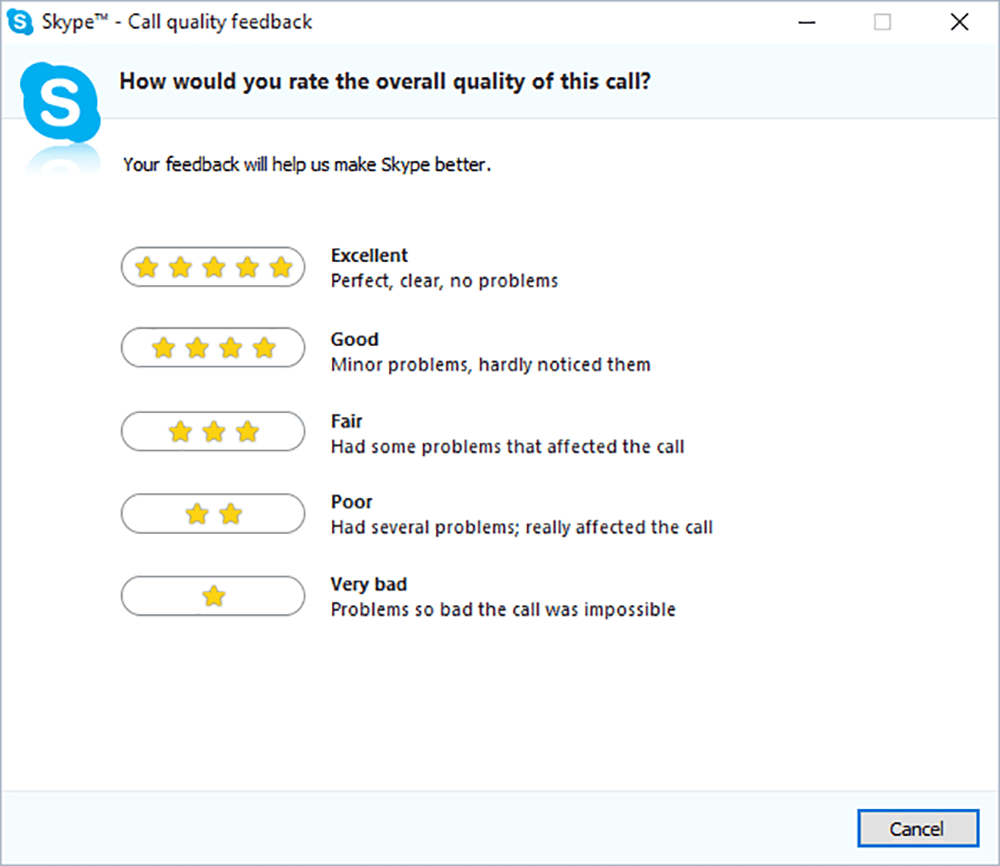Click the "Poor" rating label
This screenshot has height=866, width=1000.
(x=351, y=502)
